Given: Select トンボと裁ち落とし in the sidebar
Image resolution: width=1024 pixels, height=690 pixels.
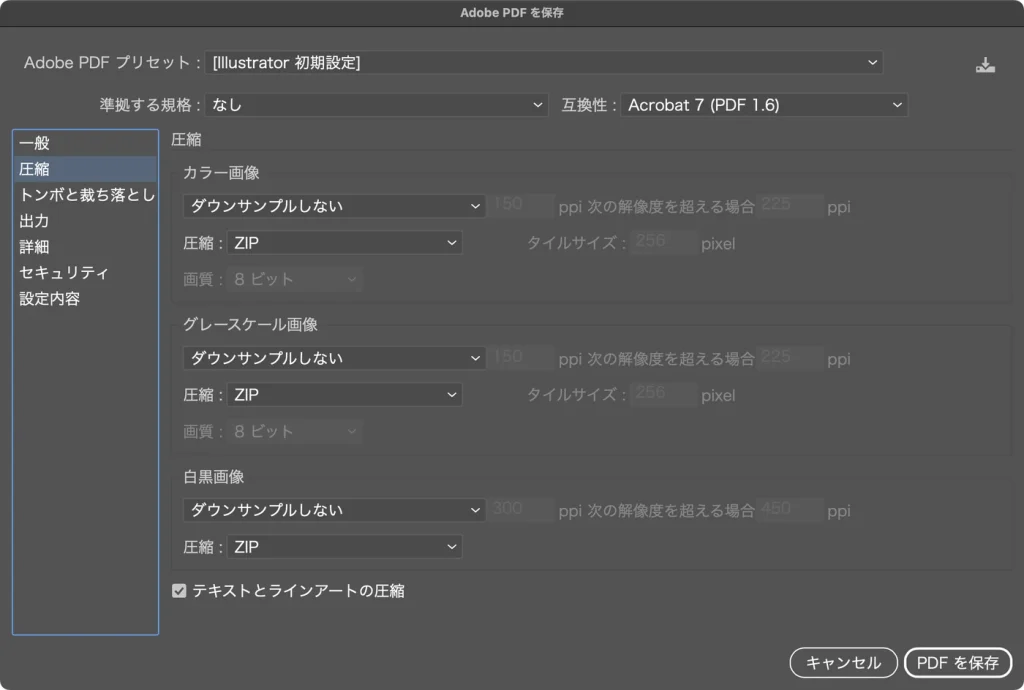Looking at the screenshot, I should [85, 195].
